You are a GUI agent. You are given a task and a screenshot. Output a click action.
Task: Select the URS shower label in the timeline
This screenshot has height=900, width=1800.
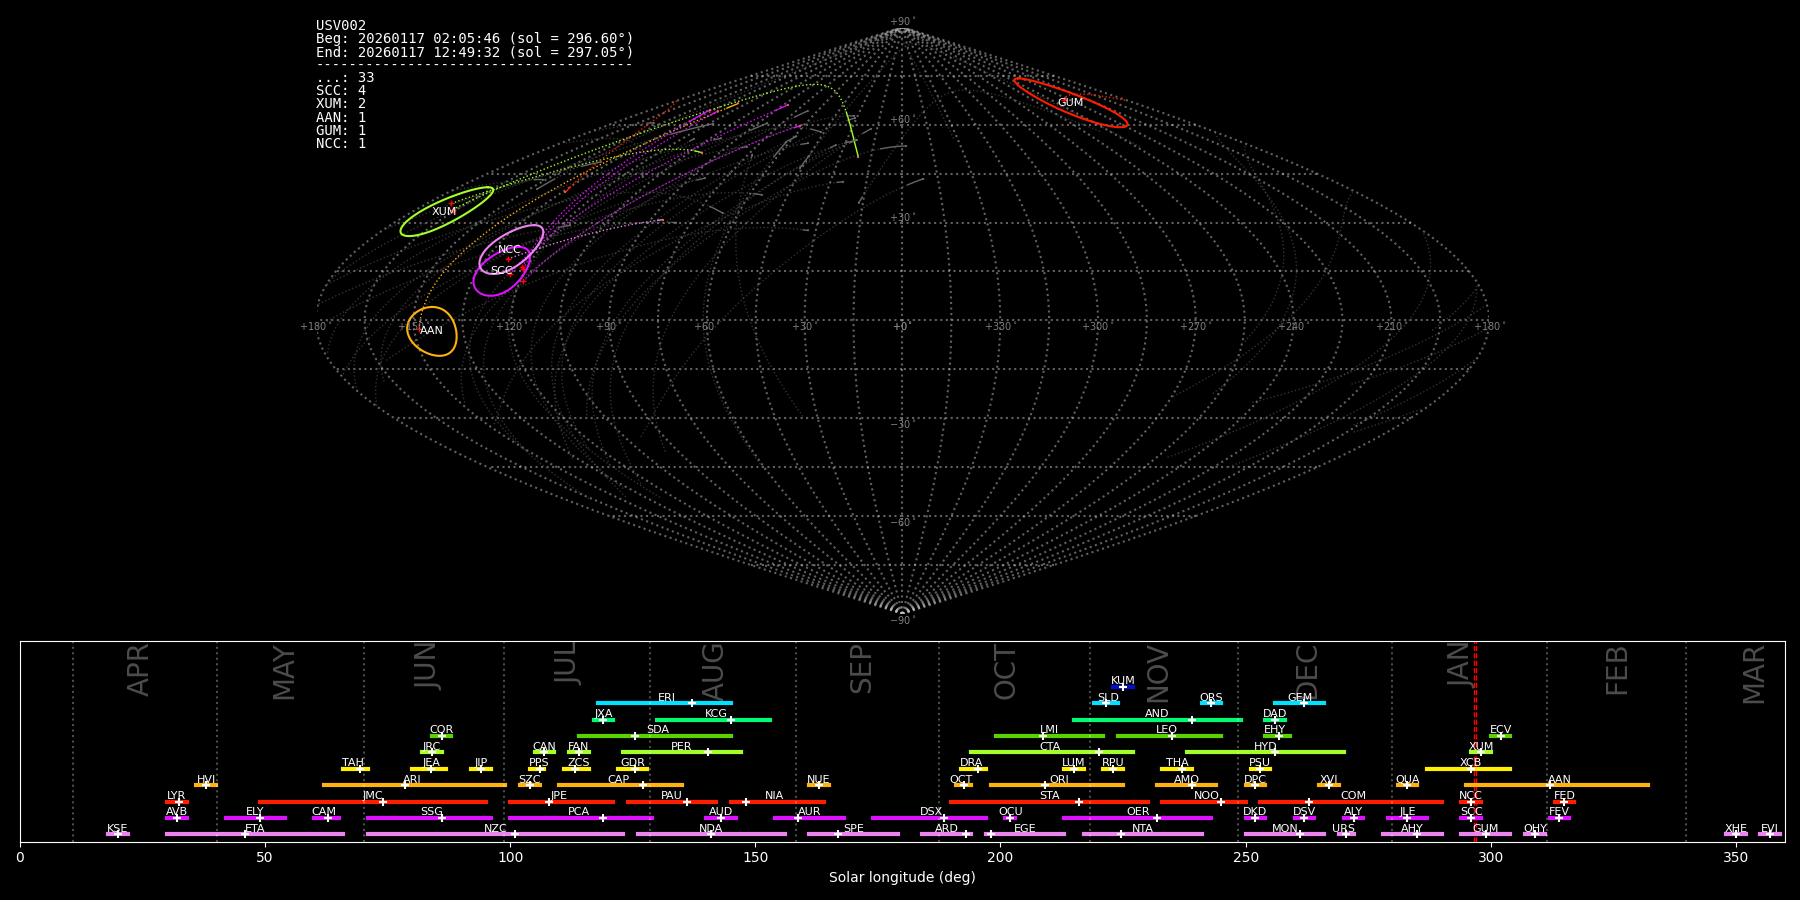tap(1343, 829)
